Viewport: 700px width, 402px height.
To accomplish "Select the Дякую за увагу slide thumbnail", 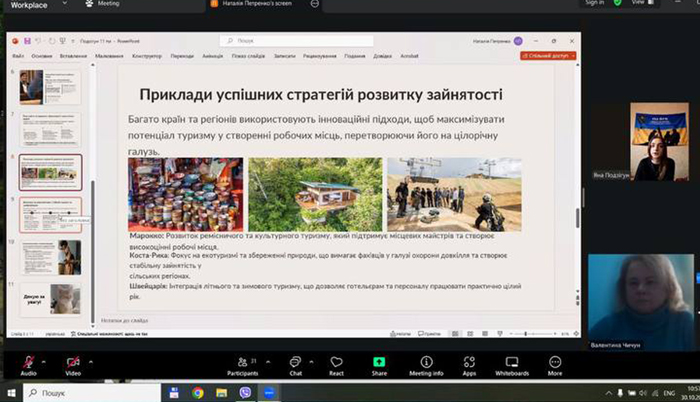I will (50, 299).
